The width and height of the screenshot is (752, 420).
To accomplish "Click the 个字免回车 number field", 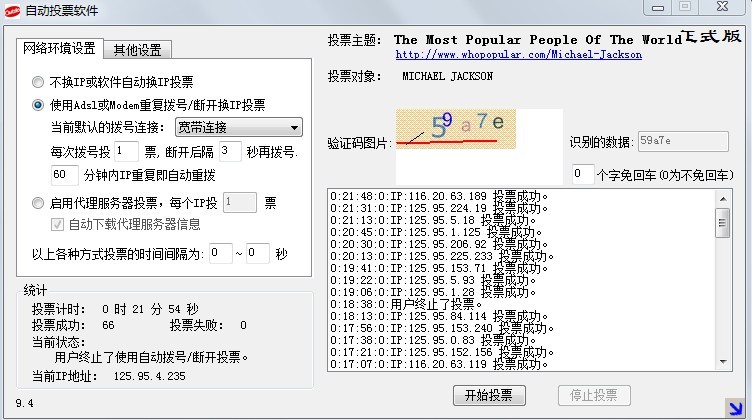I will coord(582,174).
